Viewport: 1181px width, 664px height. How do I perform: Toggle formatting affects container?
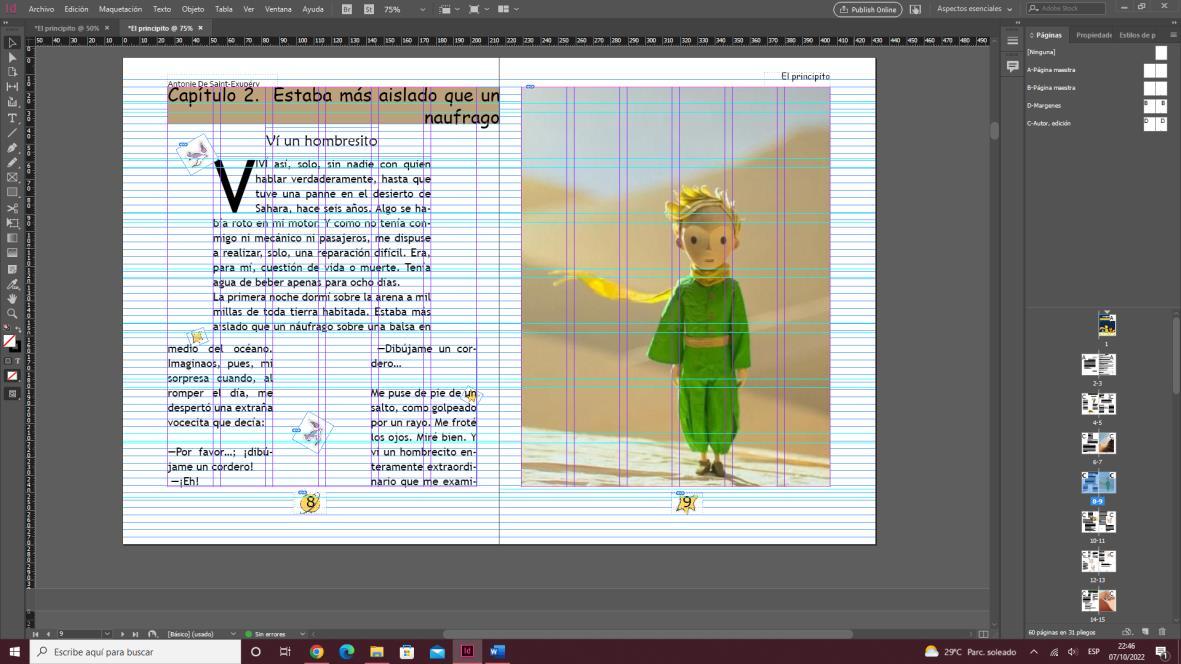(8, 361)
